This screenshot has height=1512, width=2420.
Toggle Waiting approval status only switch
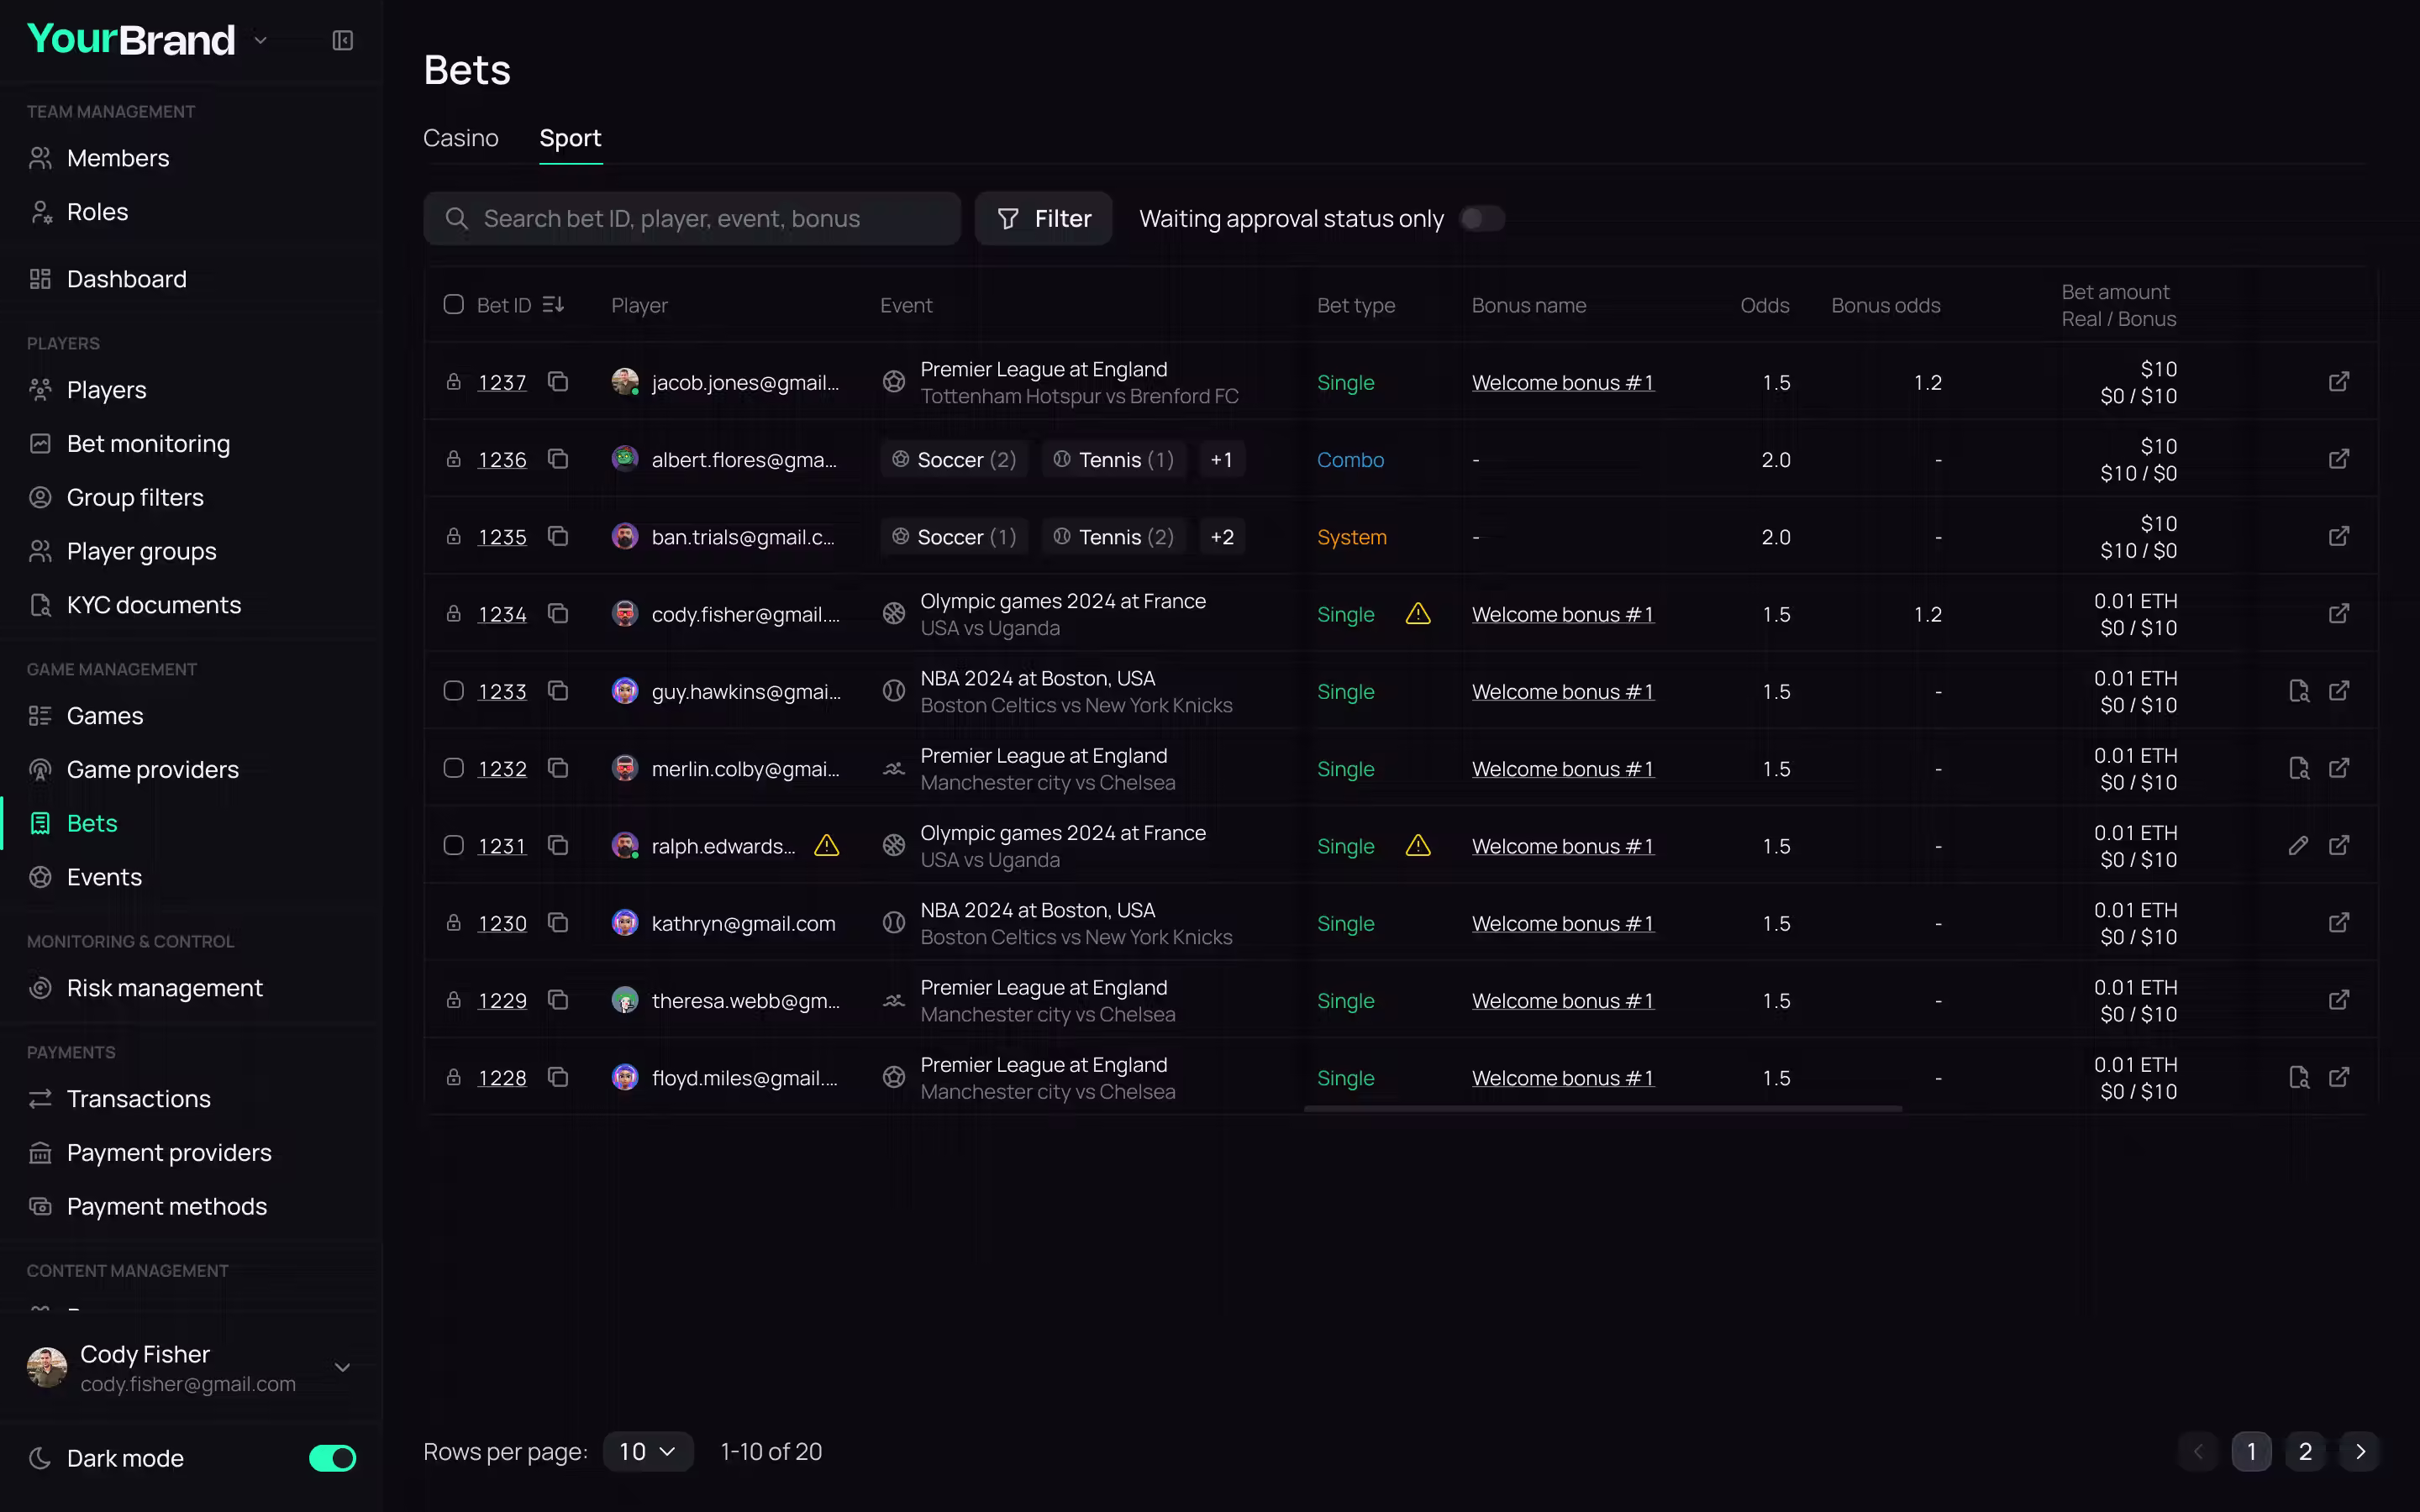(1481, 219)
